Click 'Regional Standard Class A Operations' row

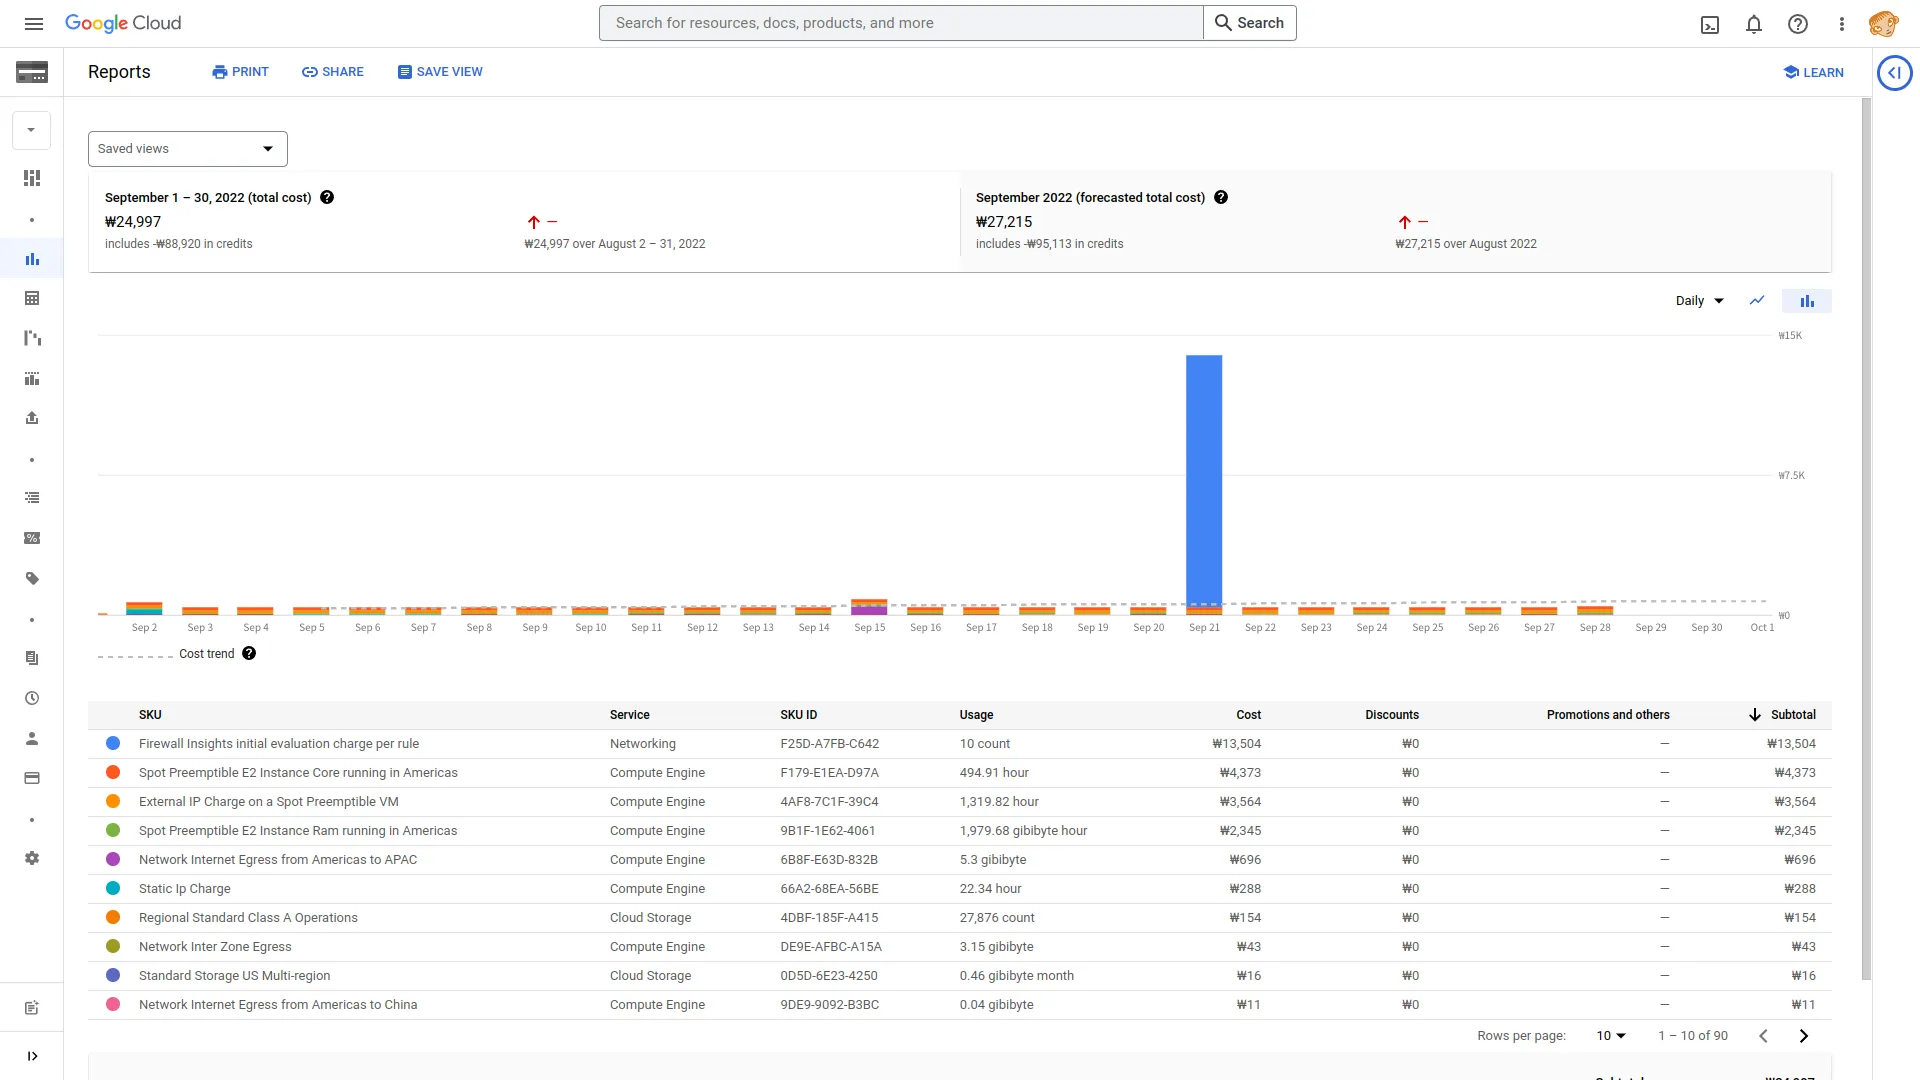click(960, 918)
